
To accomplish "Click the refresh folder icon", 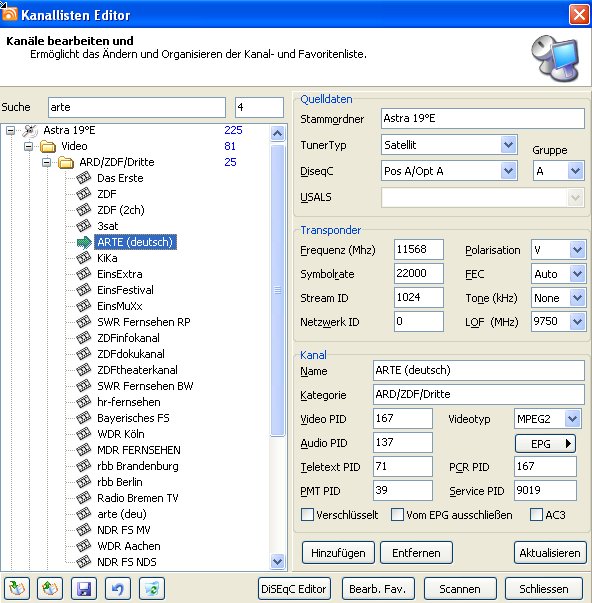I will pyautogui.click(x=152, y=588).
